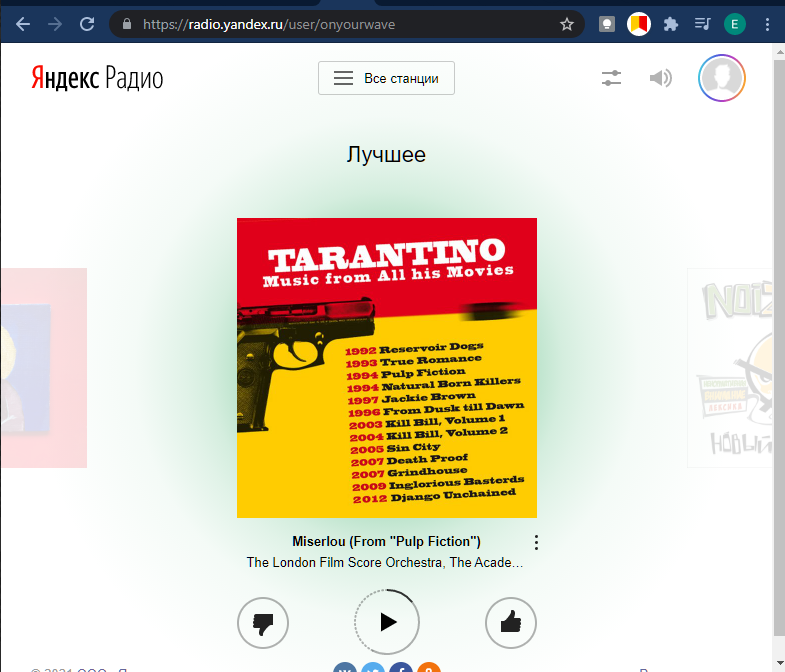Click the scroll down arrow on scrollbar
Image resolution: width=785 pixels, height=672 pixels.
point(779,664)
